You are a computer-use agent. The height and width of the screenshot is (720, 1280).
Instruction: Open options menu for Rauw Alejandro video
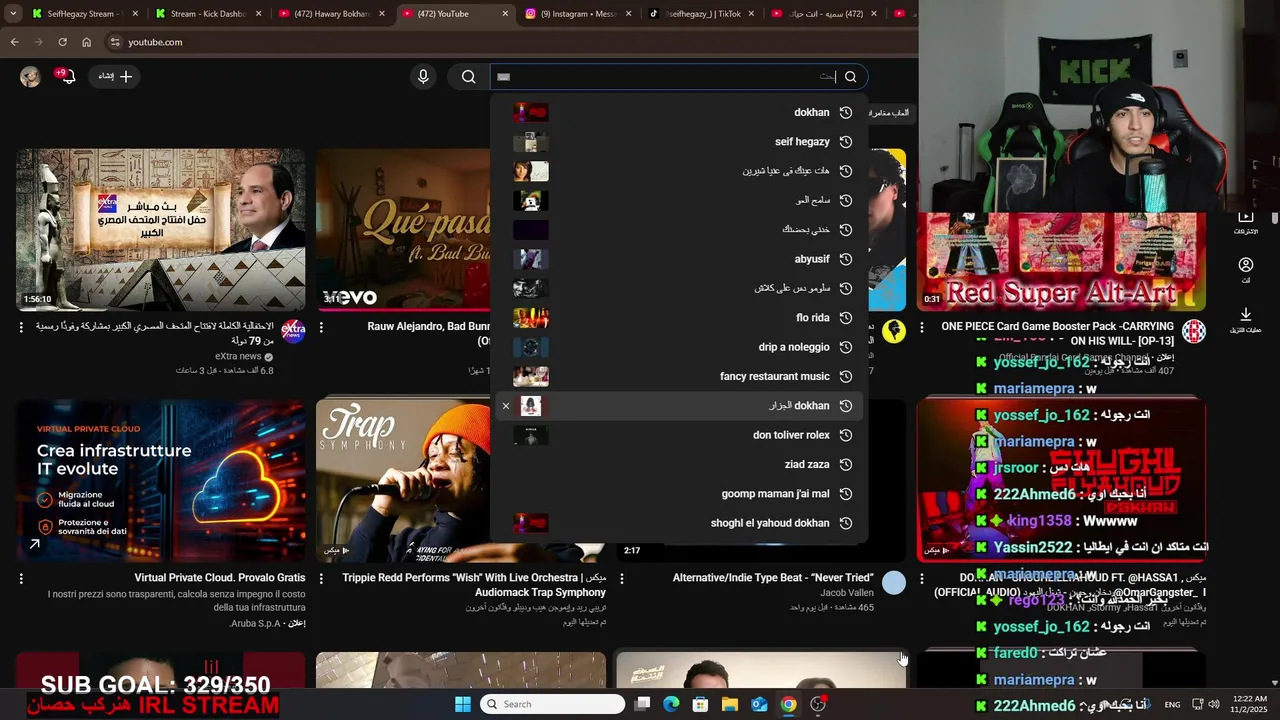coord(321,327)
